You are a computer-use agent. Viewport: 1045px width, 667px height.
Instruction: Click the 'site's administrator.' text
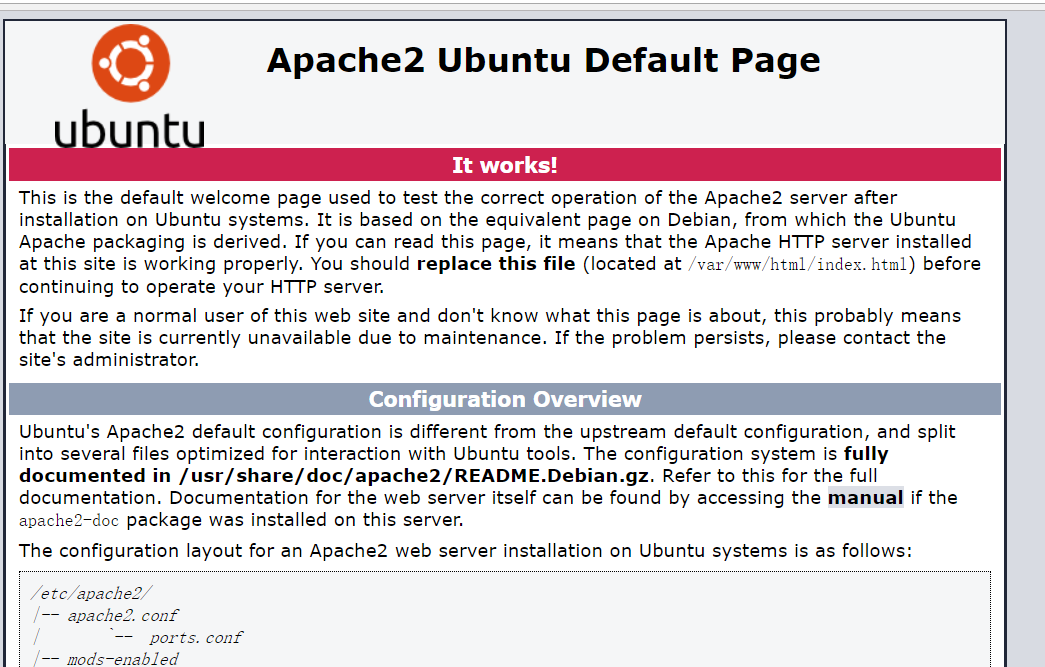point(109,360)
